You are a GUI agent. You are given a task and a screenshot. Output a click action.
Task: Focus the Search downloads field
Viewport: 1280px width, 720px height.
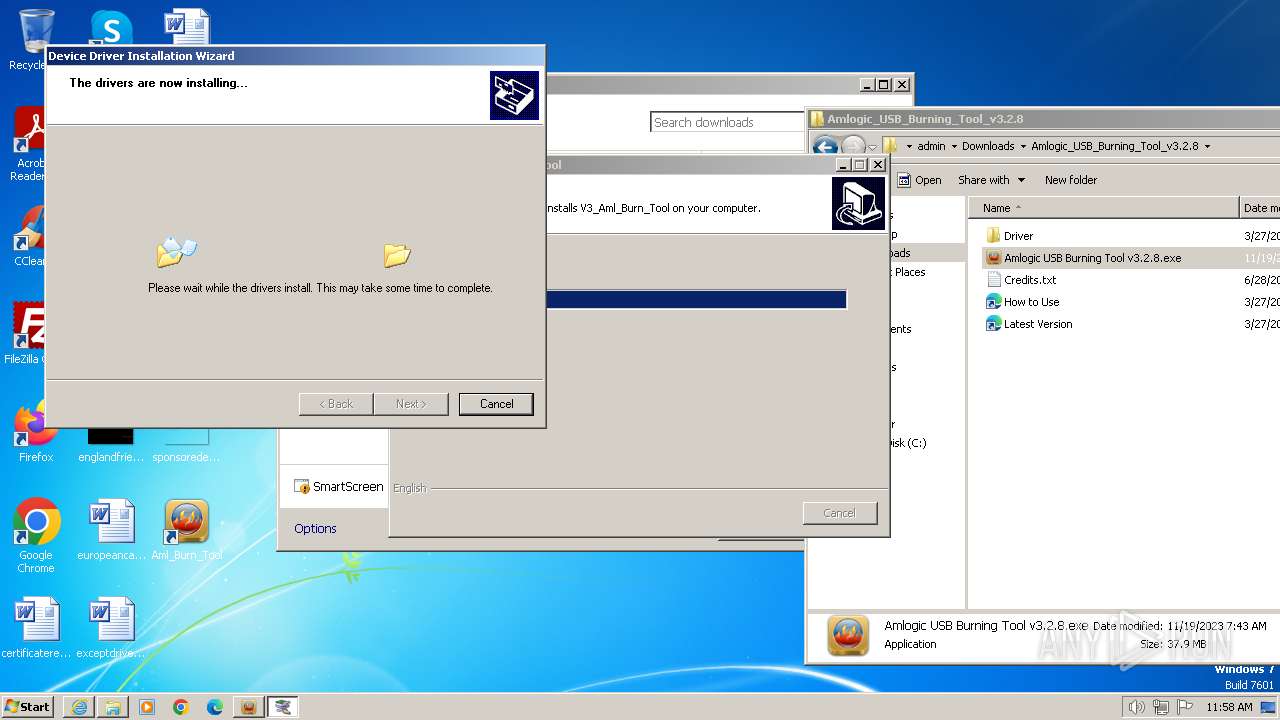[727, 122]
